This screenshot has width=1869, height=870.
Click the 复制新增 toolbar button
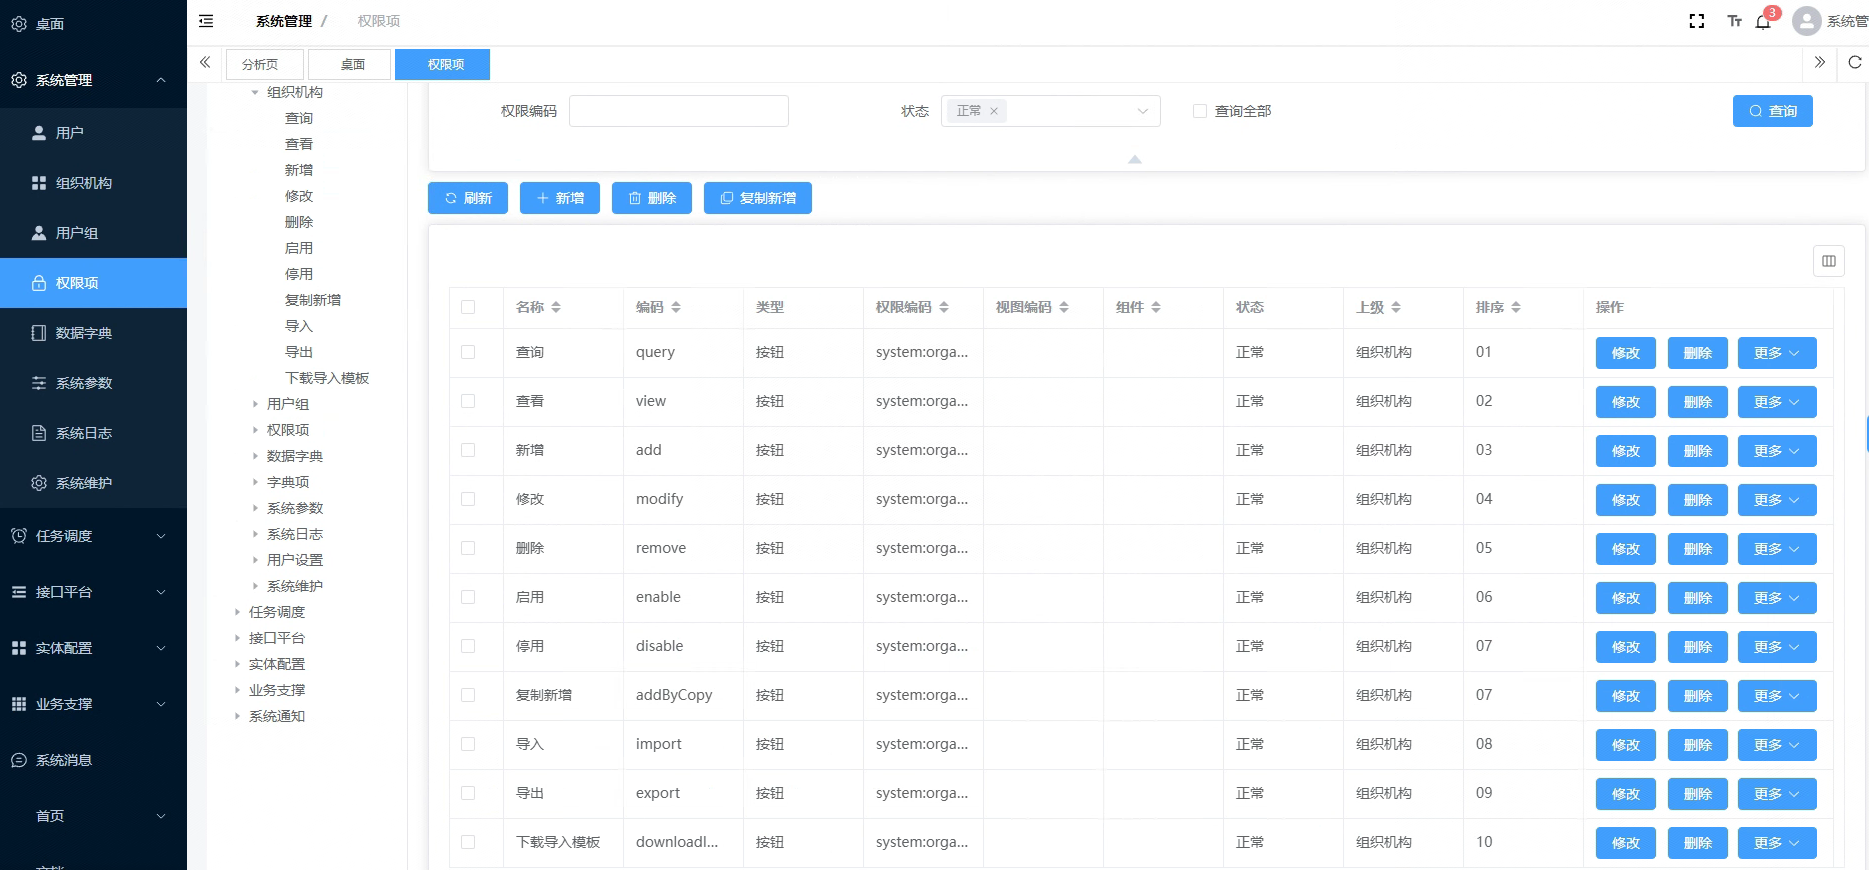tap(758, 198)
